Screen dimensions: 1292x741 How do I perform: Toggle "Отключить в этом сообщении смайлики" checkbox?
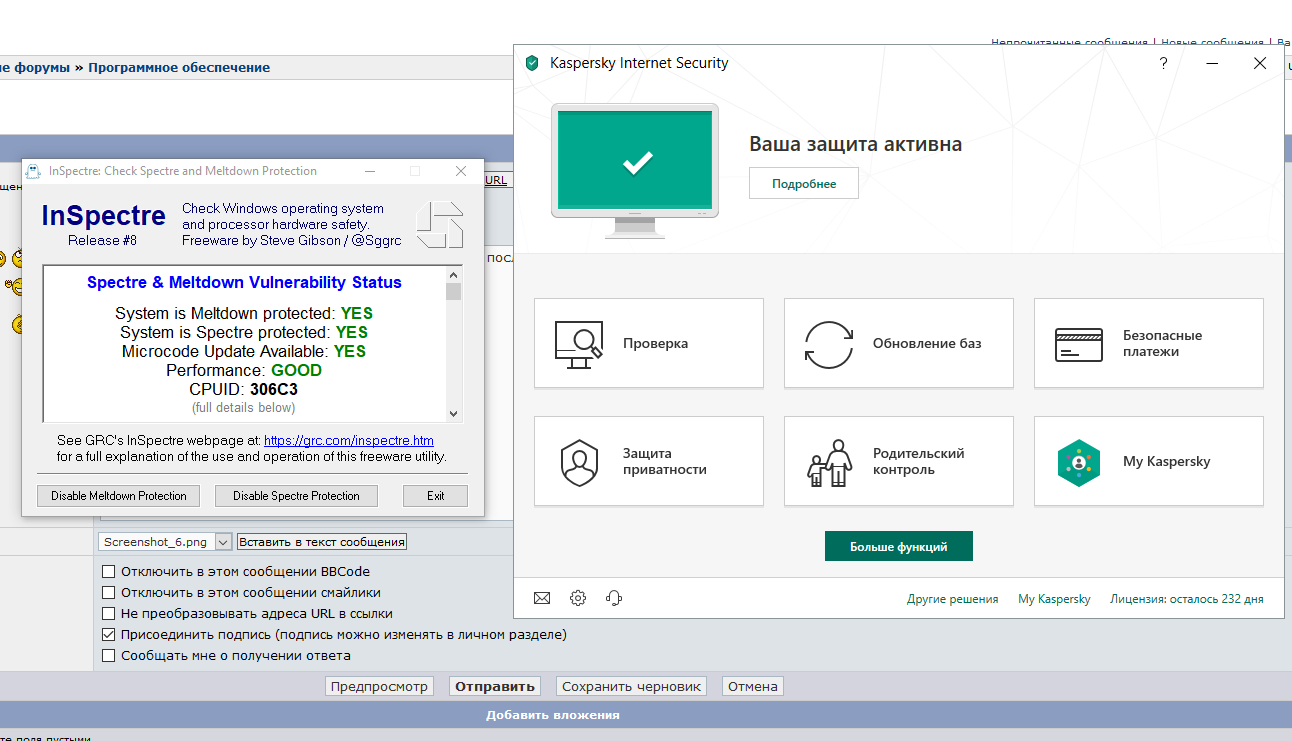coord(108,593)
